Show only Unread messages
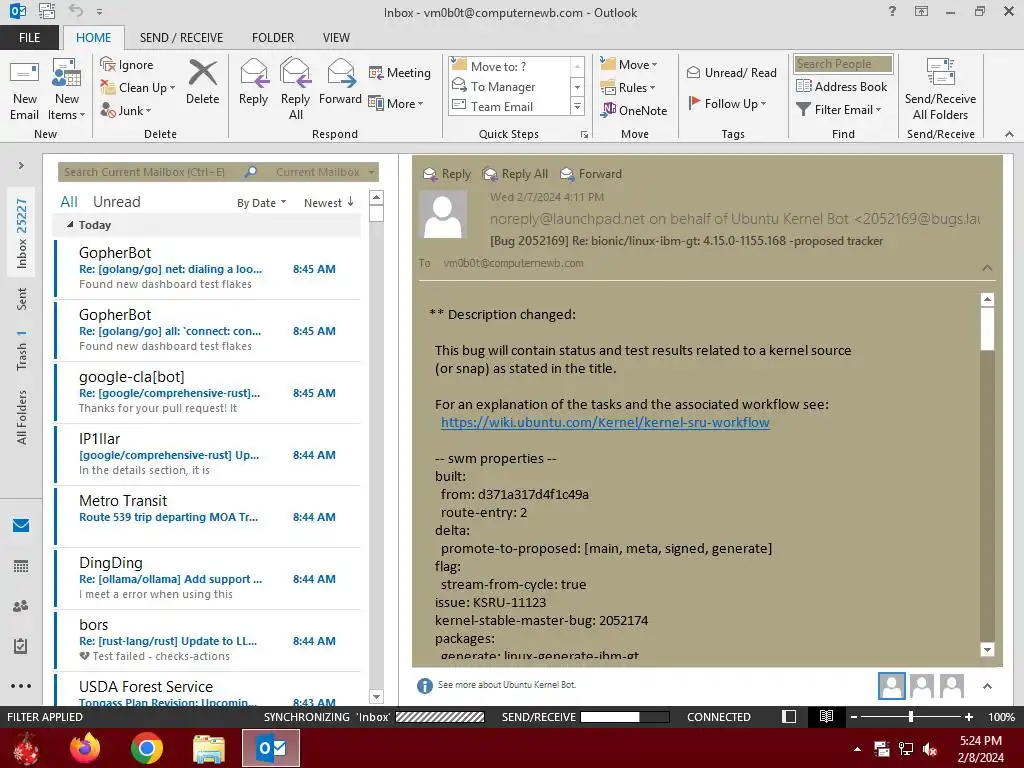The image size is (1024, 768). tap(116, 202)
